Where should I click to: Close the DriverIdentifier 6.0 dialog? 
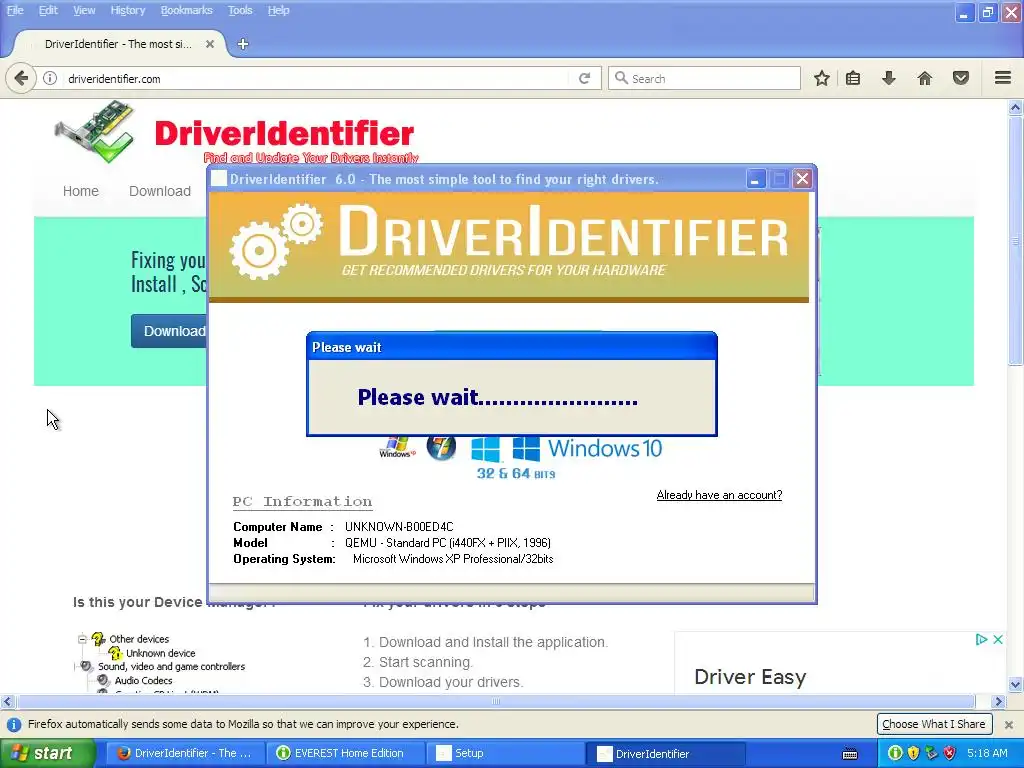click(803, 179)
